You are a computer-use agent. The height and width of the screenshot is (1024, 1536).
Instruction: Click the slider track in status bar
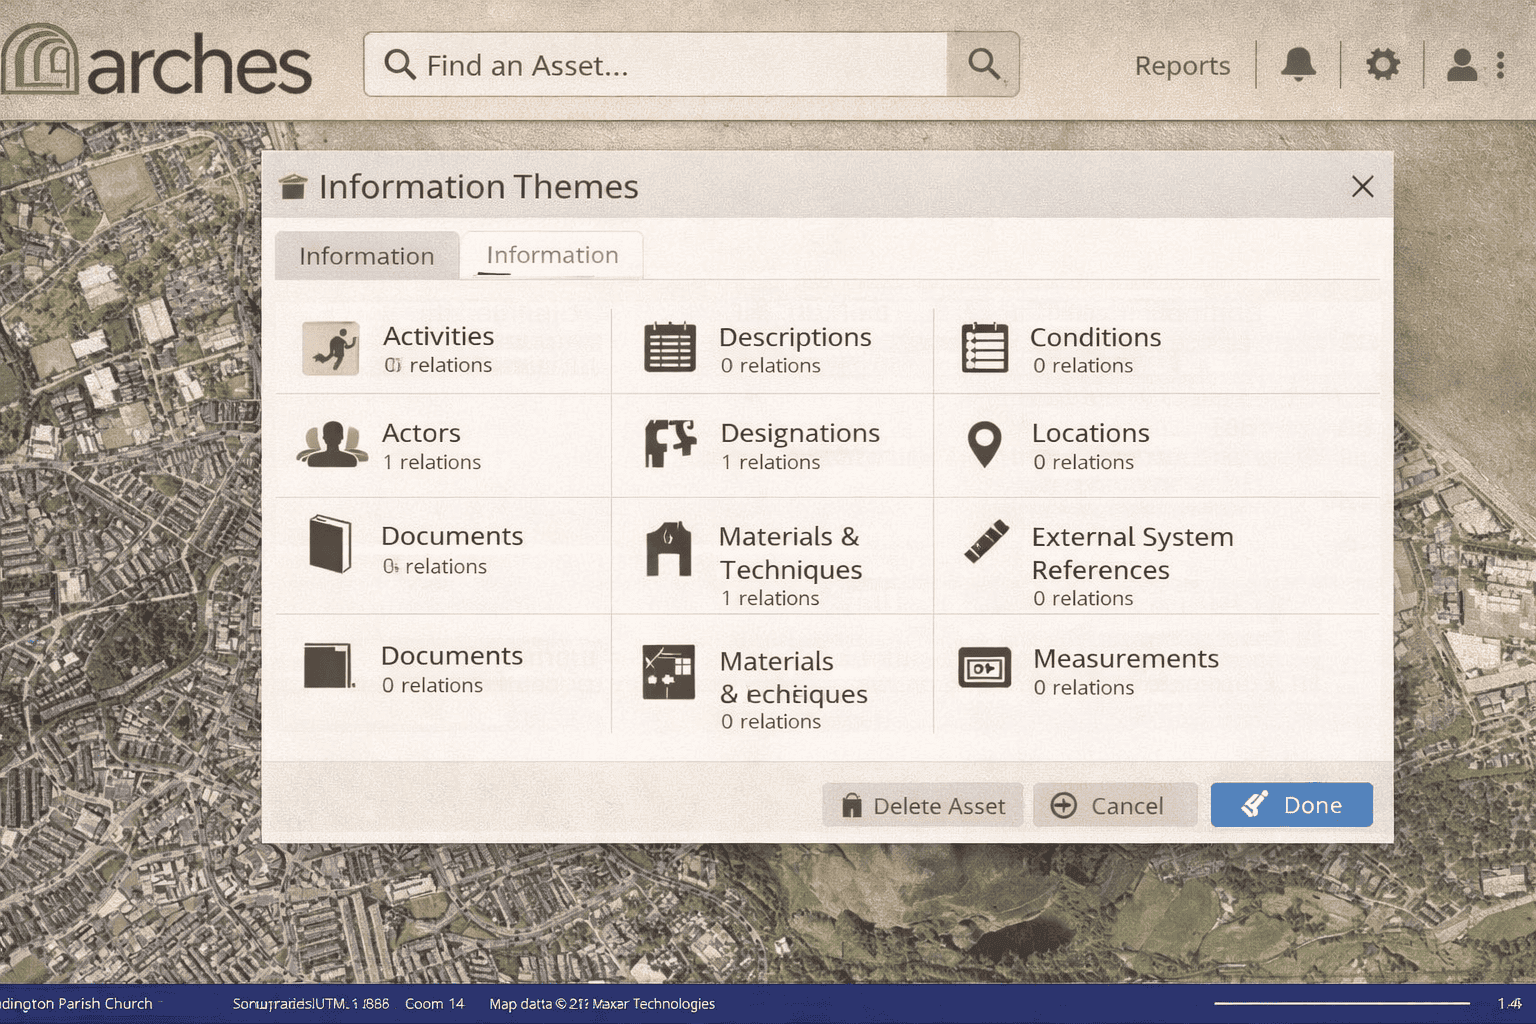pos(1341,1003)
